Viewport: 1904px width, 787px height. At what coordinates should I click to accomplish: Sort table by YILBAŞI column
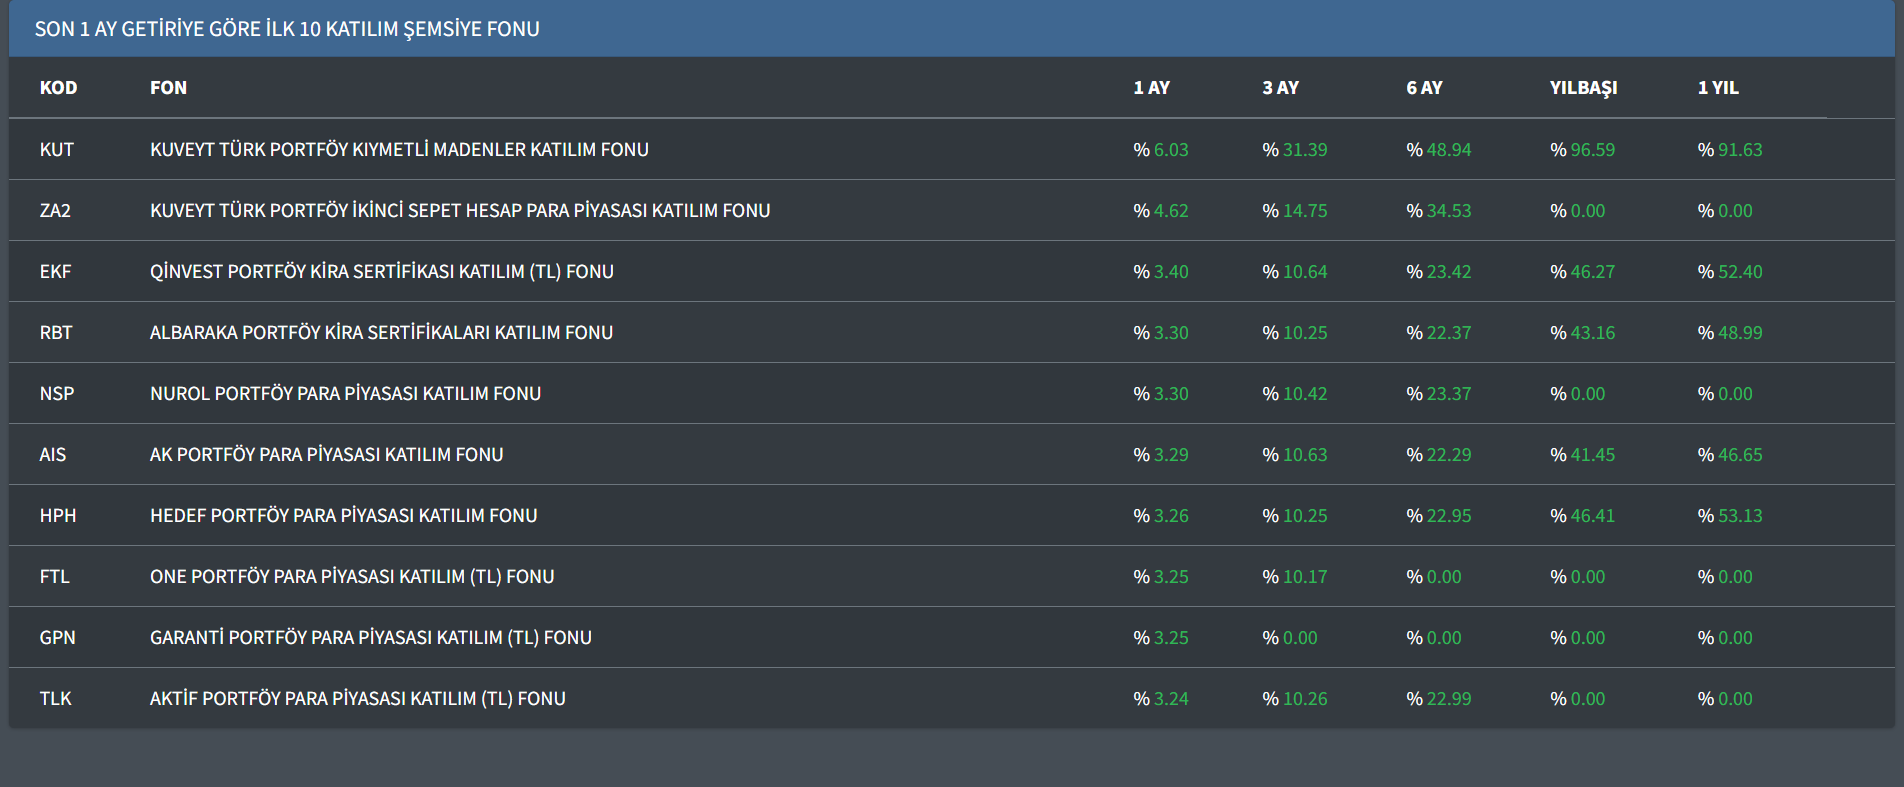(1583, 88)
